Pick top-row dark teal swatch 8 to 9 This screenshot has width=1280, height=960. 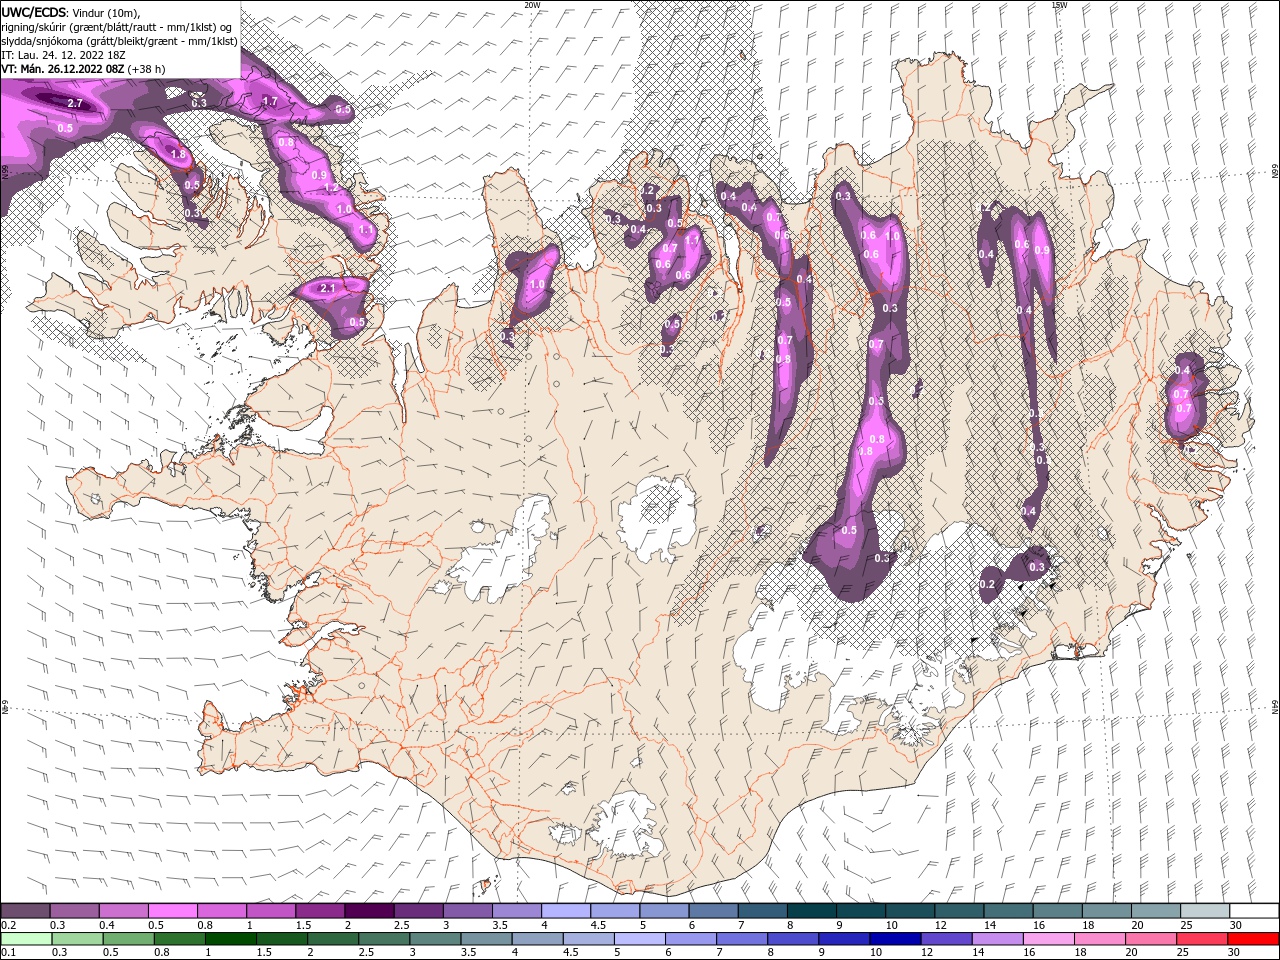tap(812, 911)
